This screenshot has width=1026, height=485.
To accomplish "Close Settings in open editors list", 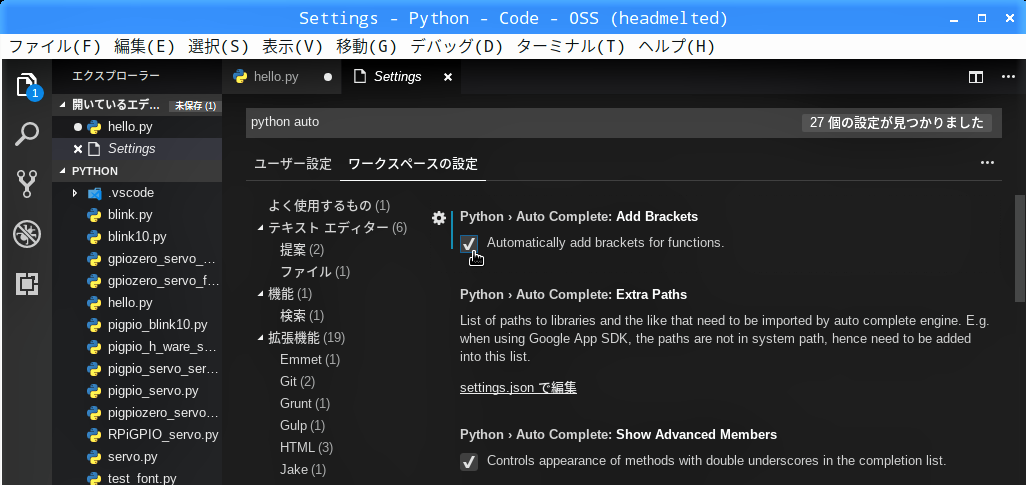I will click(78, 149).
